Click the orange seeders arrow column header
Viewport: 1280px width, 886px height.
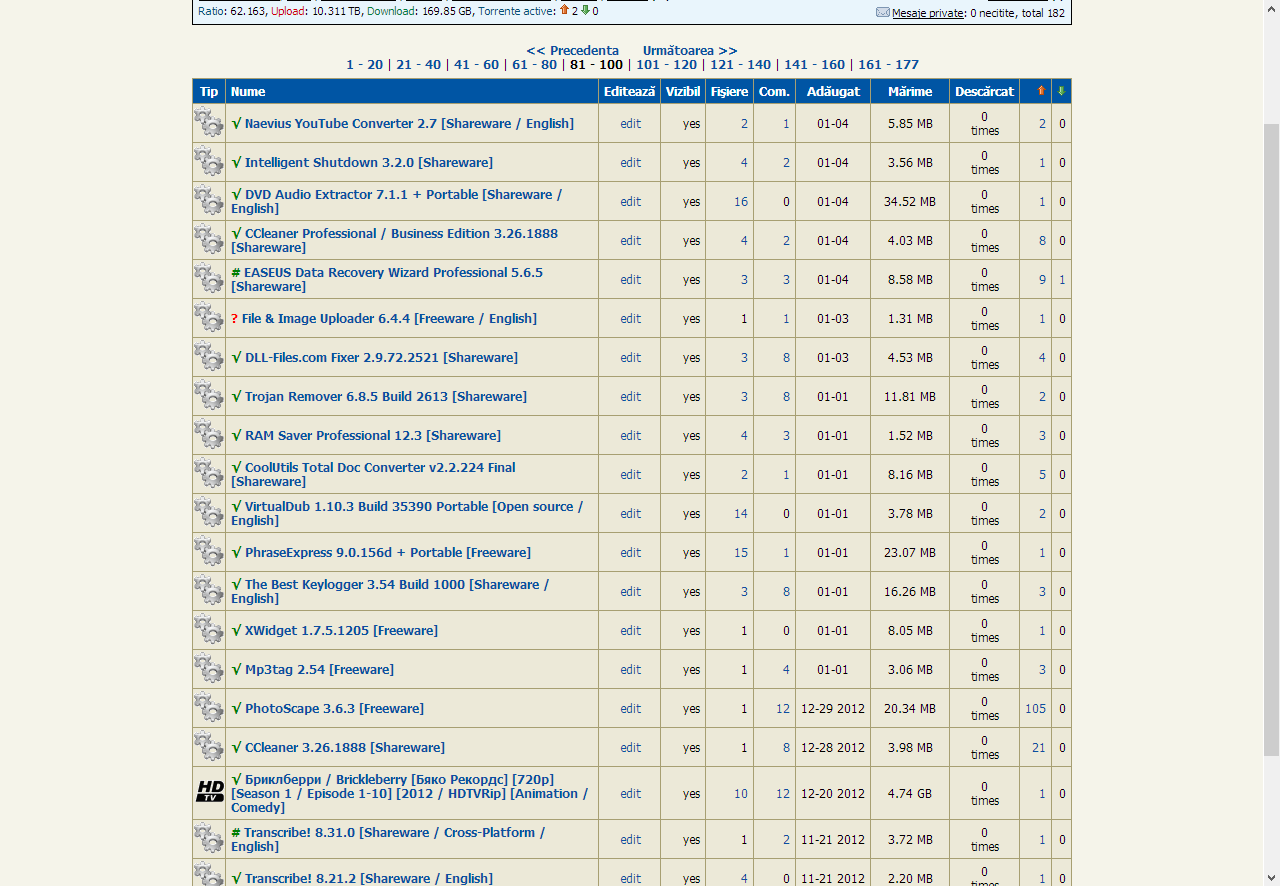coord(1041,91)
